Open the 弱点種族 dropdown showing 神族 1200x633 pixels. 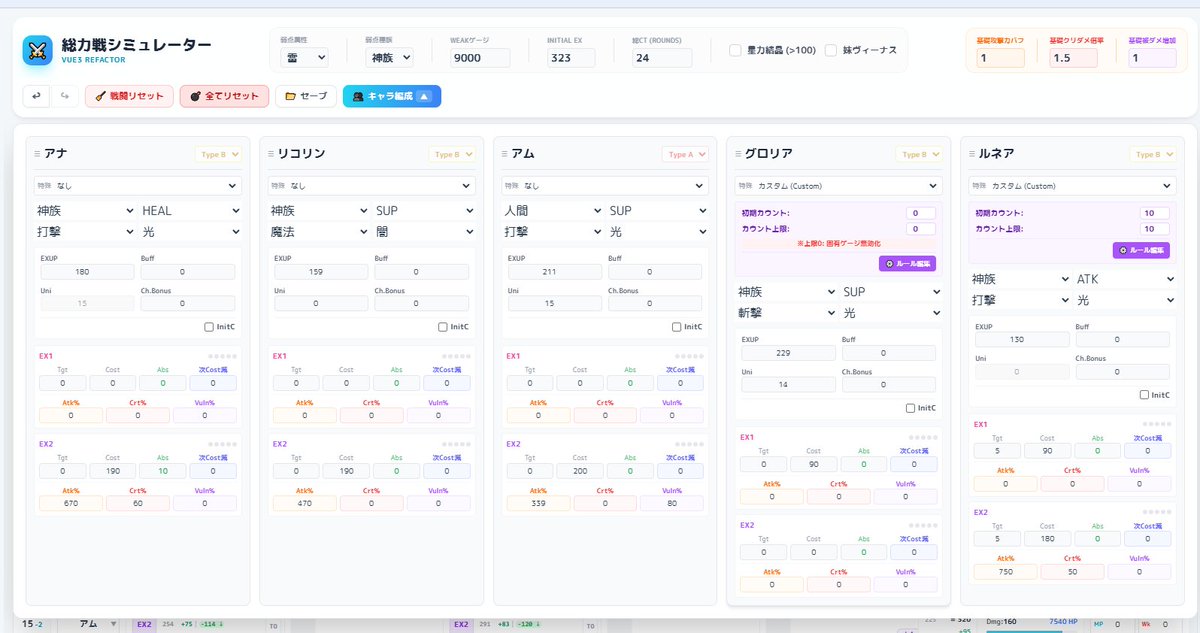[x=389, y=58]
